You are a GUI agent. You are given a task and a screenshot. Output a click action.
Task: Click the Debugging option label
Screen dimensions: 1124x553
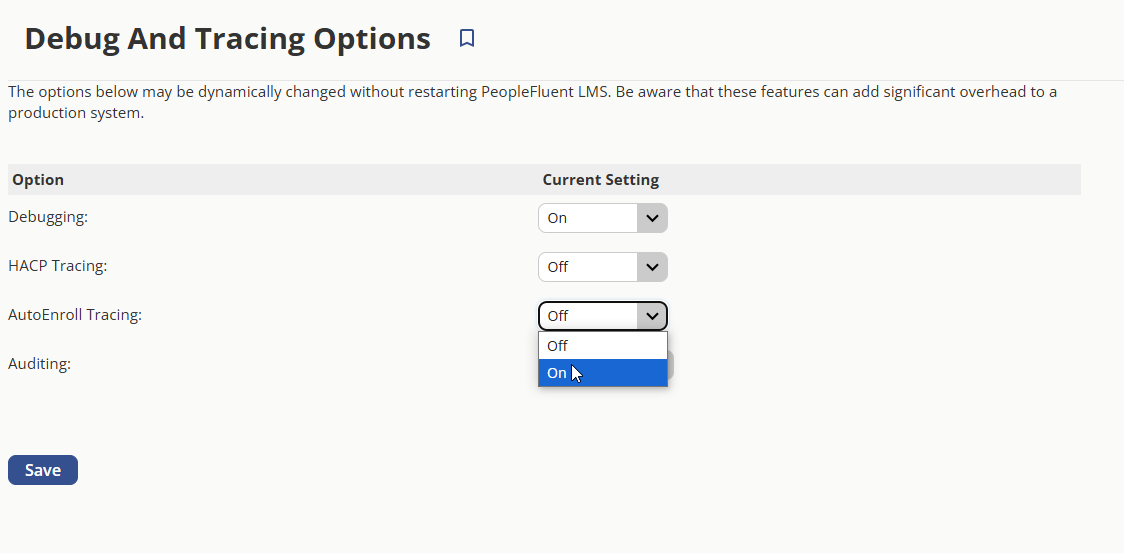48,217
